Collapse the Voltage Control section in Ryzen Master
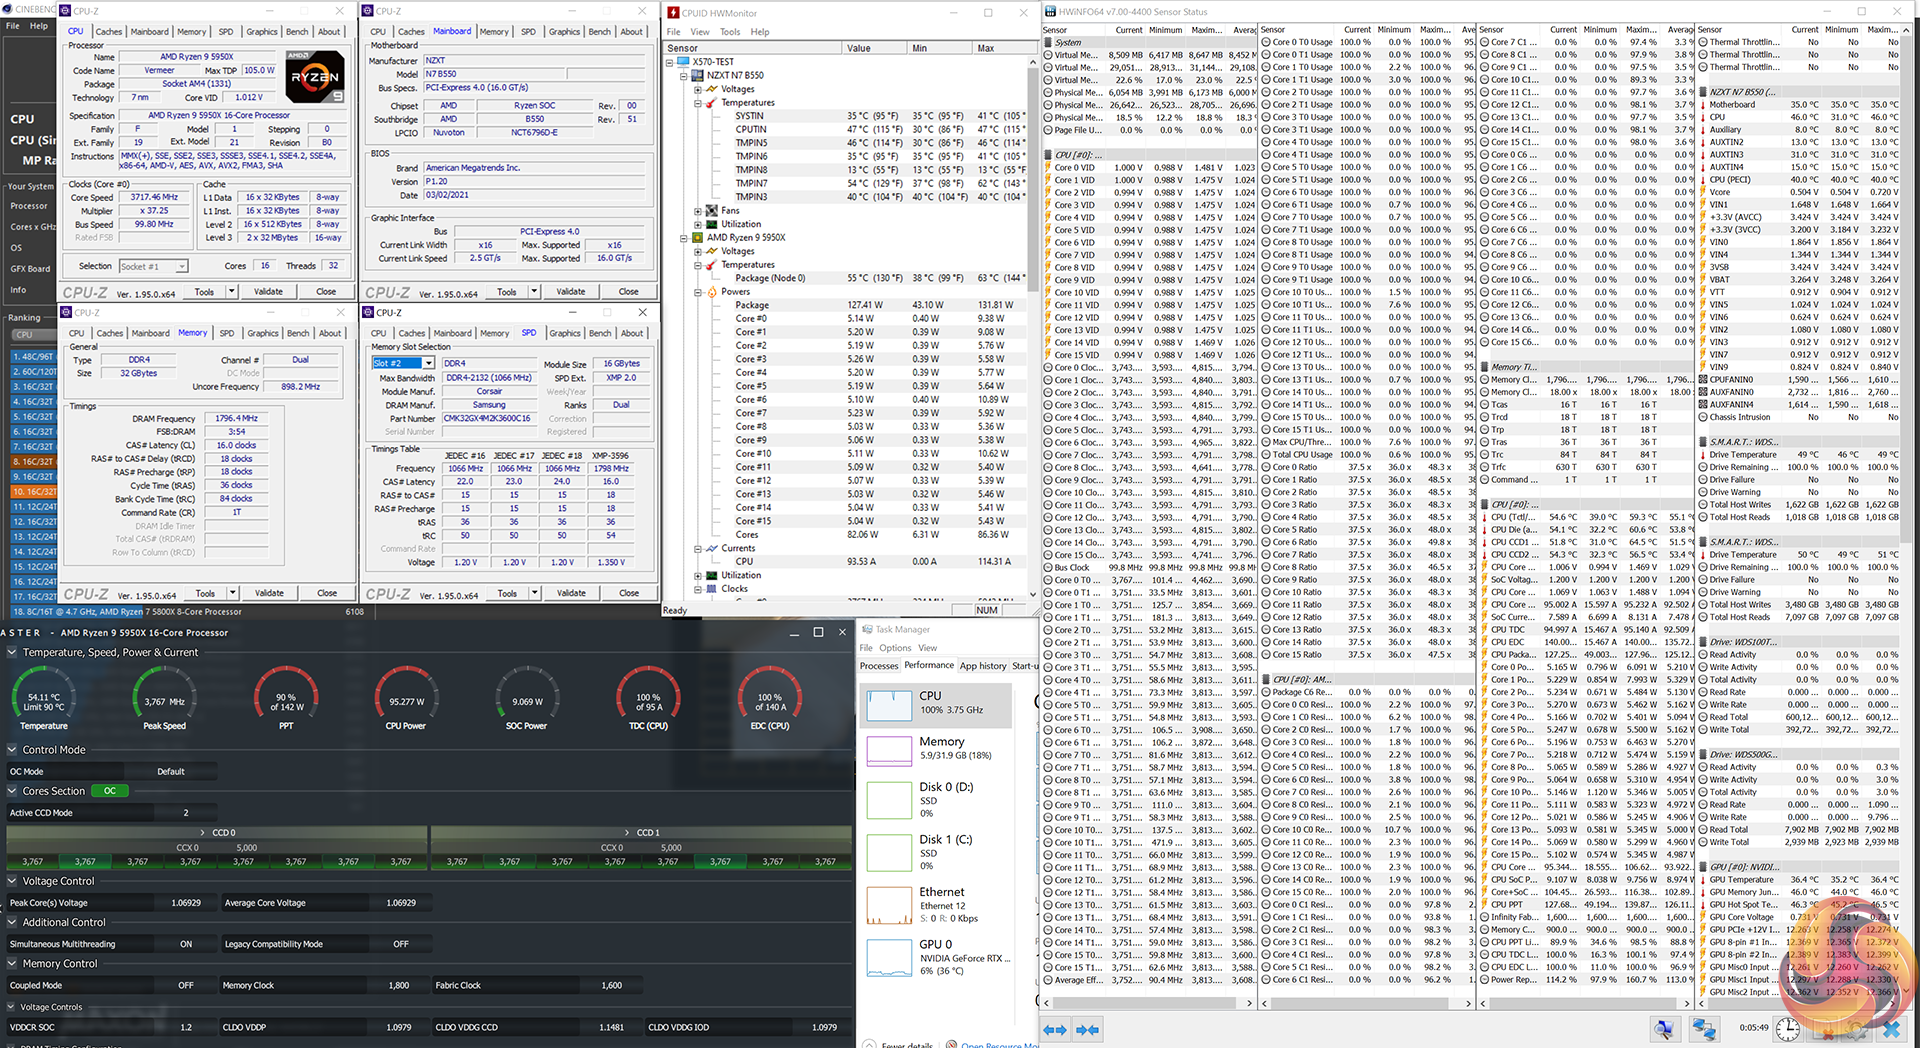Viewport: 1920px width, 1048px height. (x=12, y=881)
